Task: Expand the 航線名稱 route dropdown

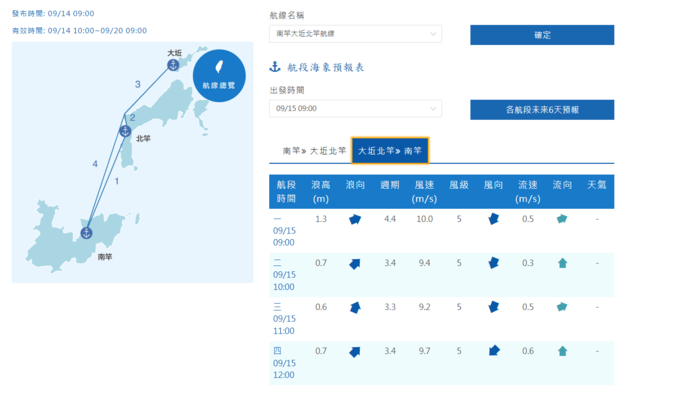Action: tap(355, 34)
